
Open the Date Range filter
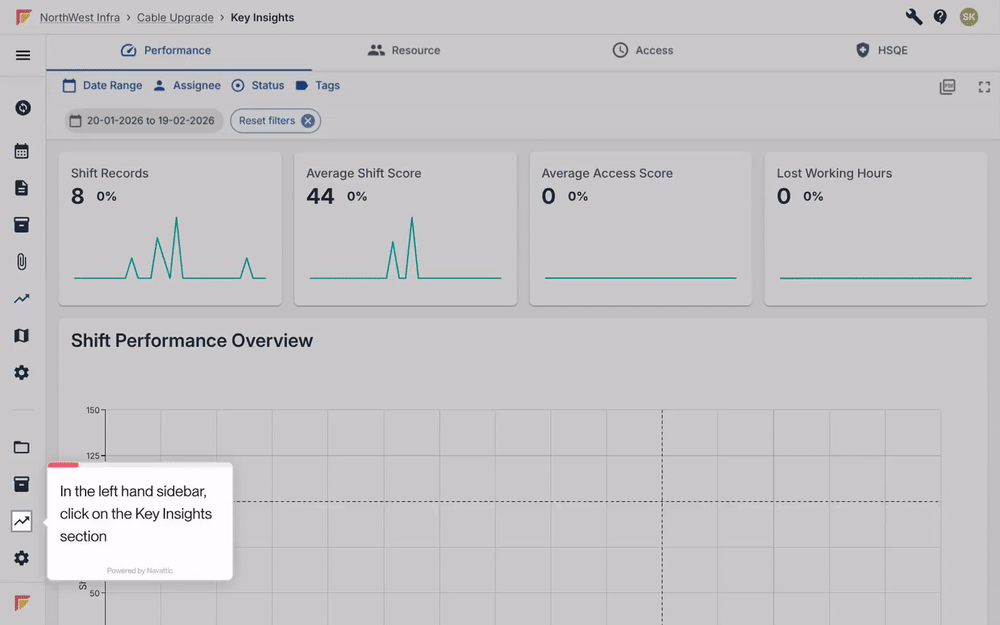[102, 85]
